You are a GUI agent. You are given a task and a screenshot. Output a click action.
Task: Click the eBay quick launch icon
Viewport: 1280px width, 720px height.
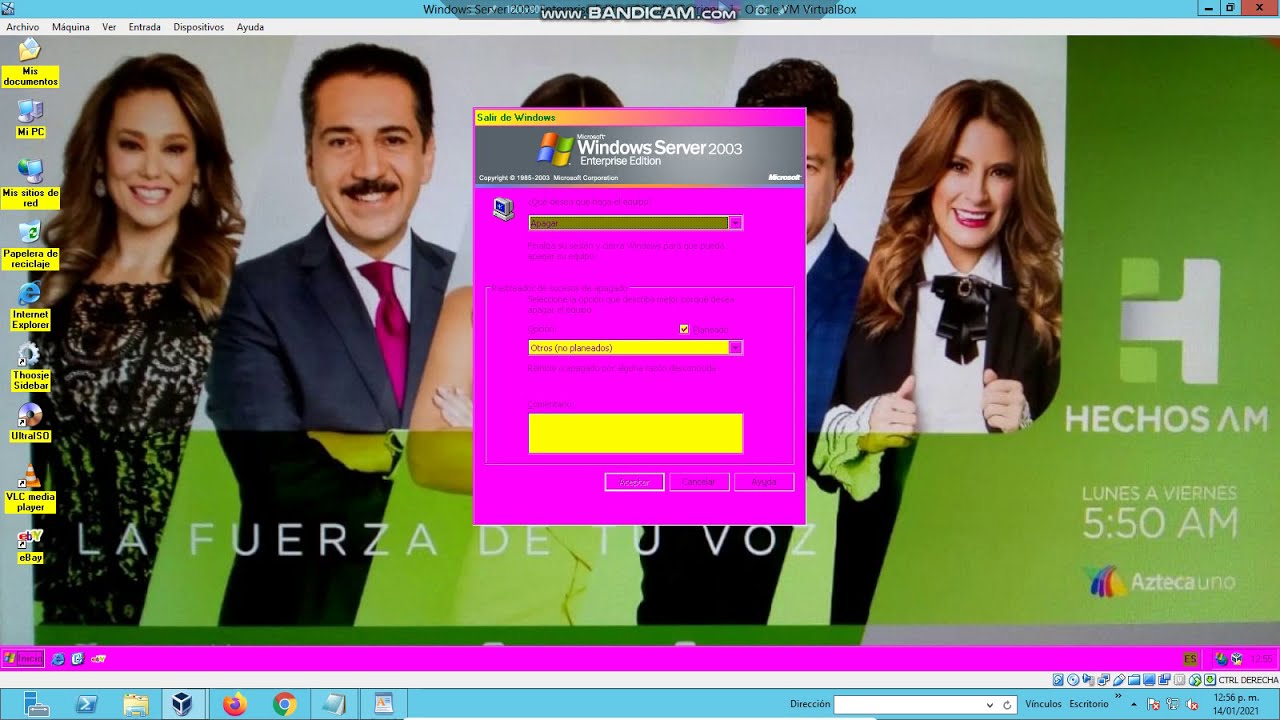(98, 659)
